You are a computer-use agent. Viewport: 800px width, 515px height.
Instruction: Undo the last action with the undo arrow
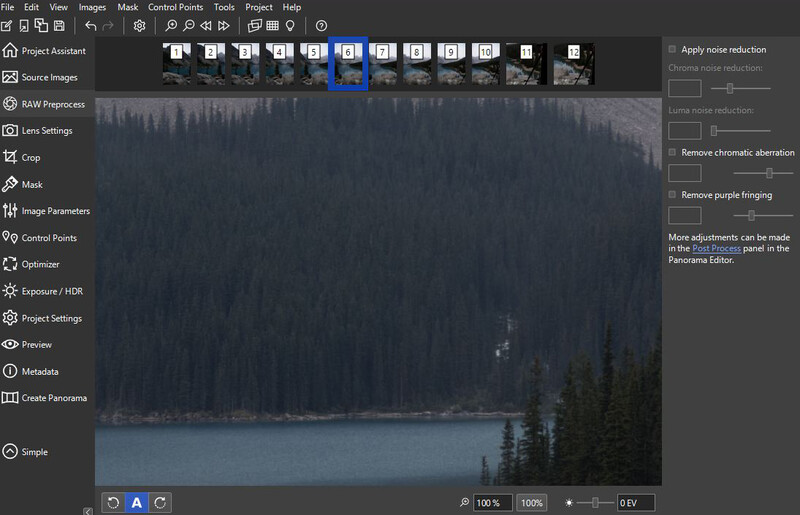(x=91, y=26)
